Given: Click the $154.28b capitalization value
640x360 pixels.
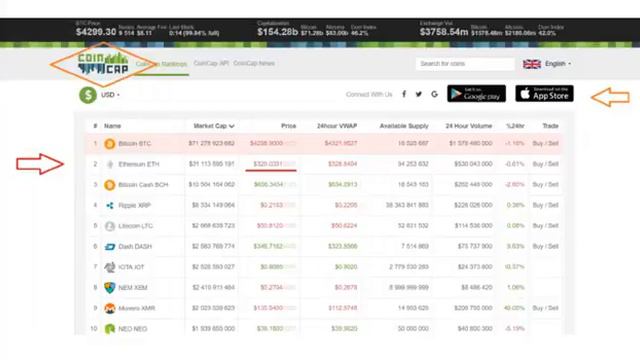Looking at the screenshot, I should pyautogui.click(x=278, y=32).
